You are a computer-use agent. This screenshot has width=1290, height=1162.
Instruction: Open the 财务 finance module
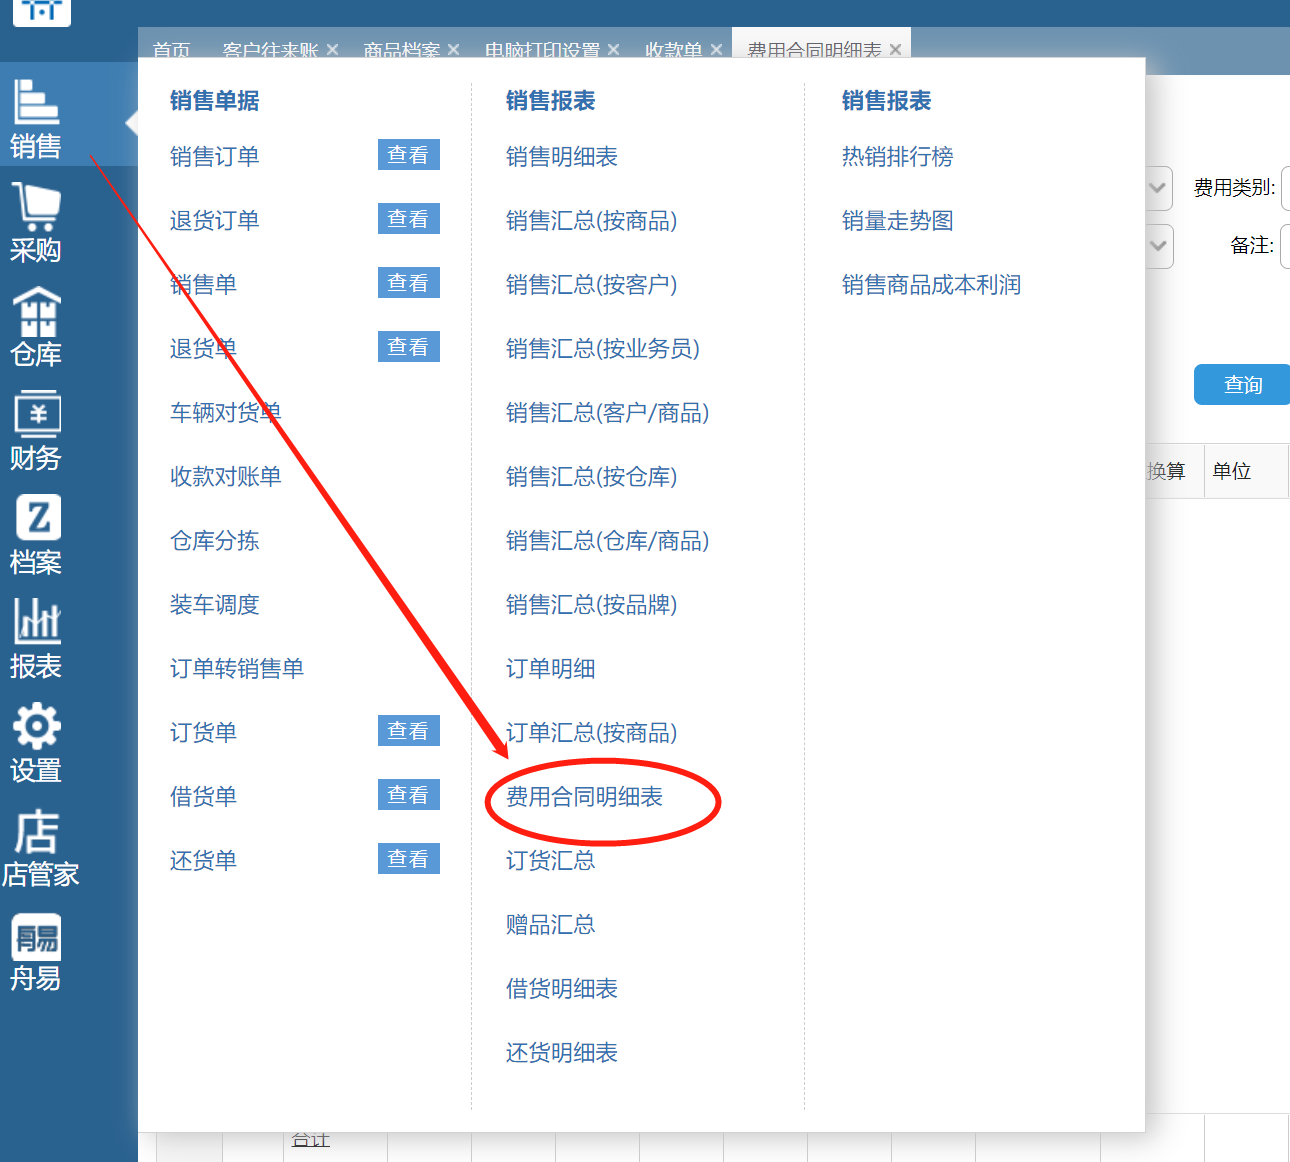pos(36,431)
